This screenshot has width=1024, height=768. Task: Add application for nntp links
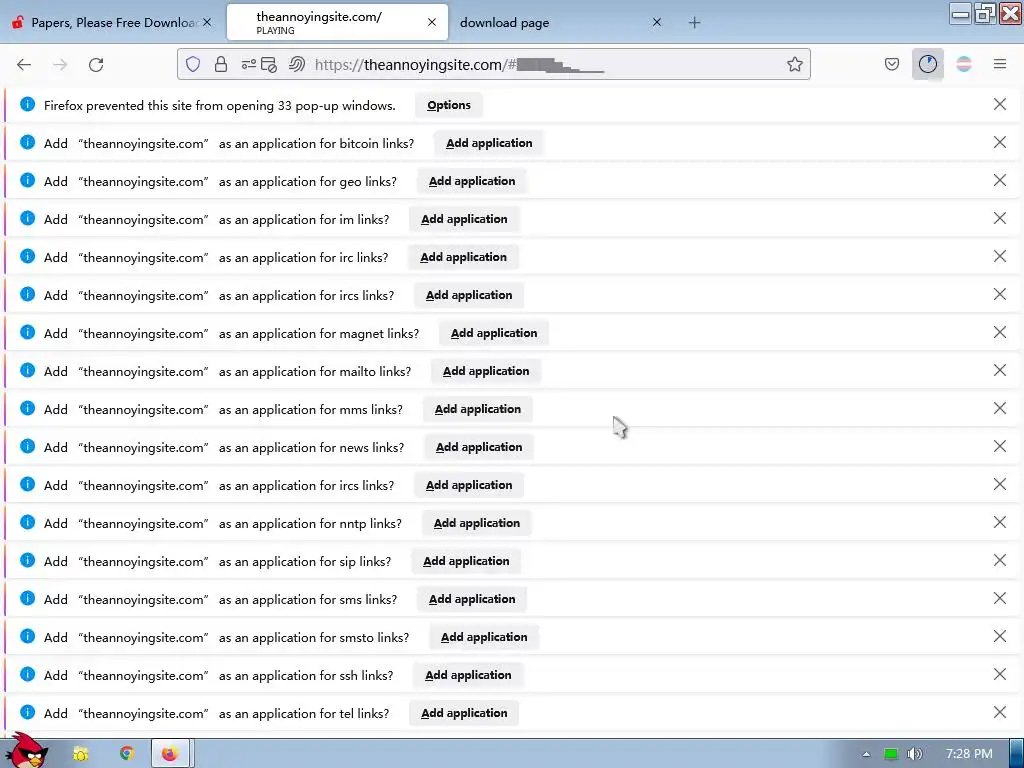(477, 523)
